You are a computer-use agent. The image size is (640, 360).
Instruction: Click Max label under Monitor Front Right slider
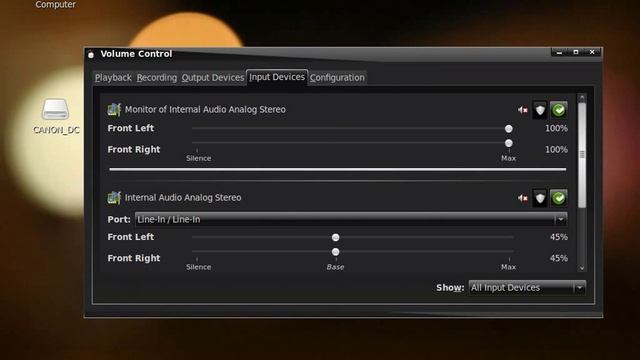pos(509,158)
